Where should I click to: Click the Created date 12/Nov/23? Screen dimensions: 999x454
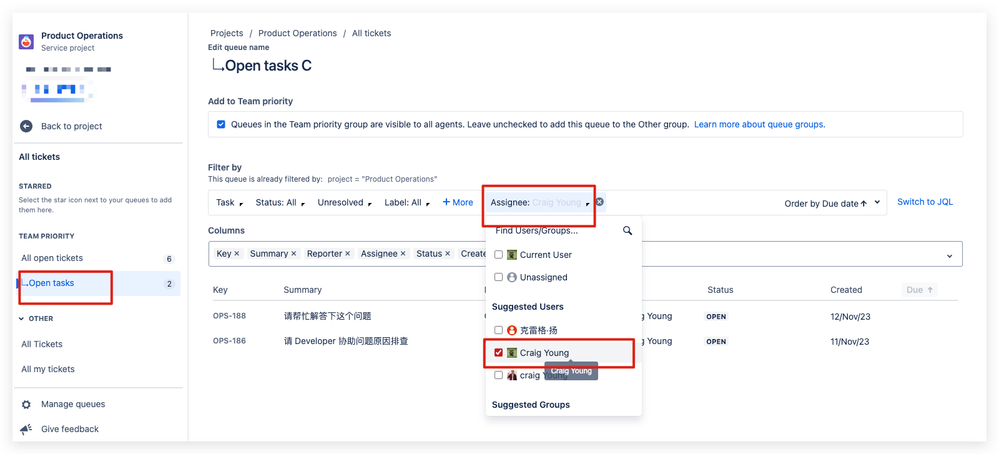pos(850,316)
